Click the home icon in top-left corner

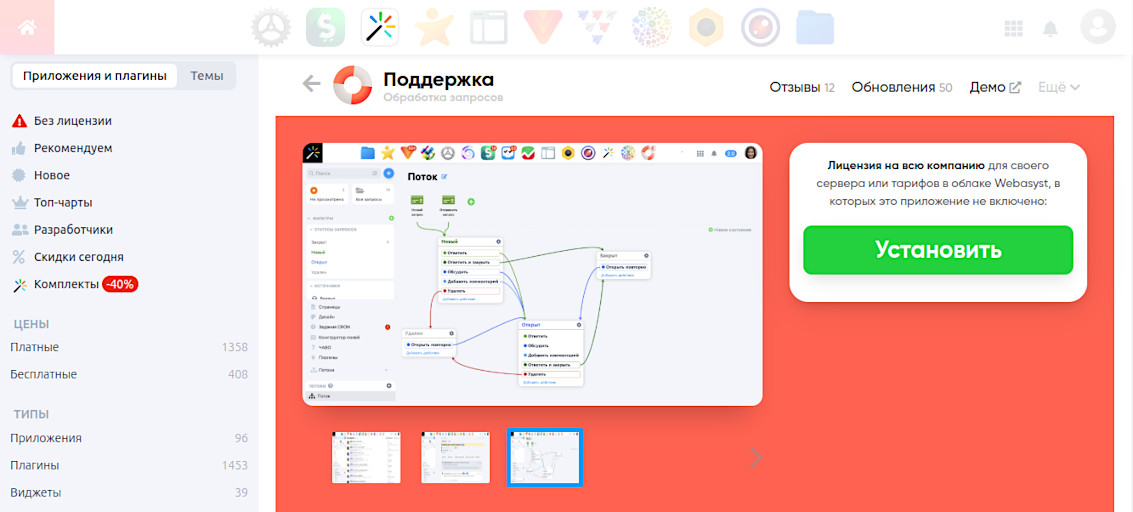pos(27,27)
